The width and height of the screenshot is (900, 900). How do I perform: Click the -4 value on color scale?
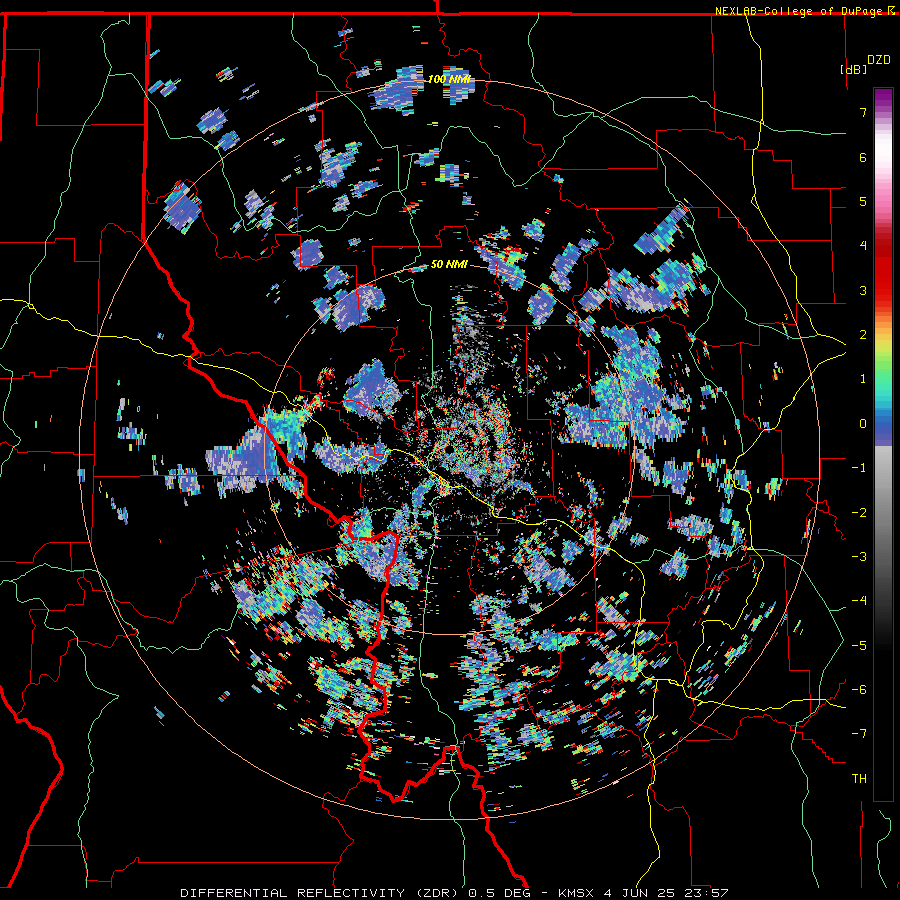pyautogui.click(x=859, y=600)
